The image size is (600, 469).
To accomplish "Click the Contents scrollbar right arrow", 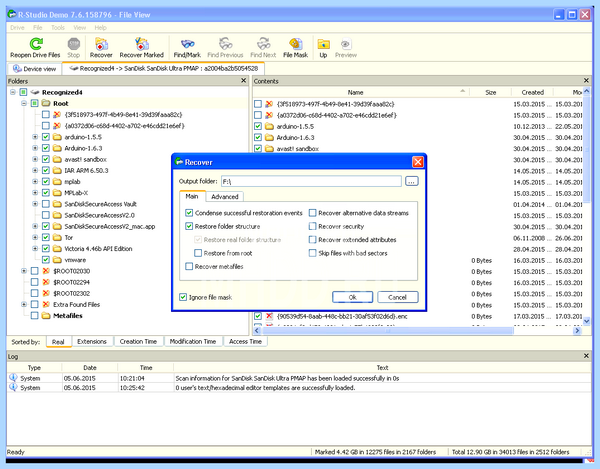I will click(x=577, y=330).
